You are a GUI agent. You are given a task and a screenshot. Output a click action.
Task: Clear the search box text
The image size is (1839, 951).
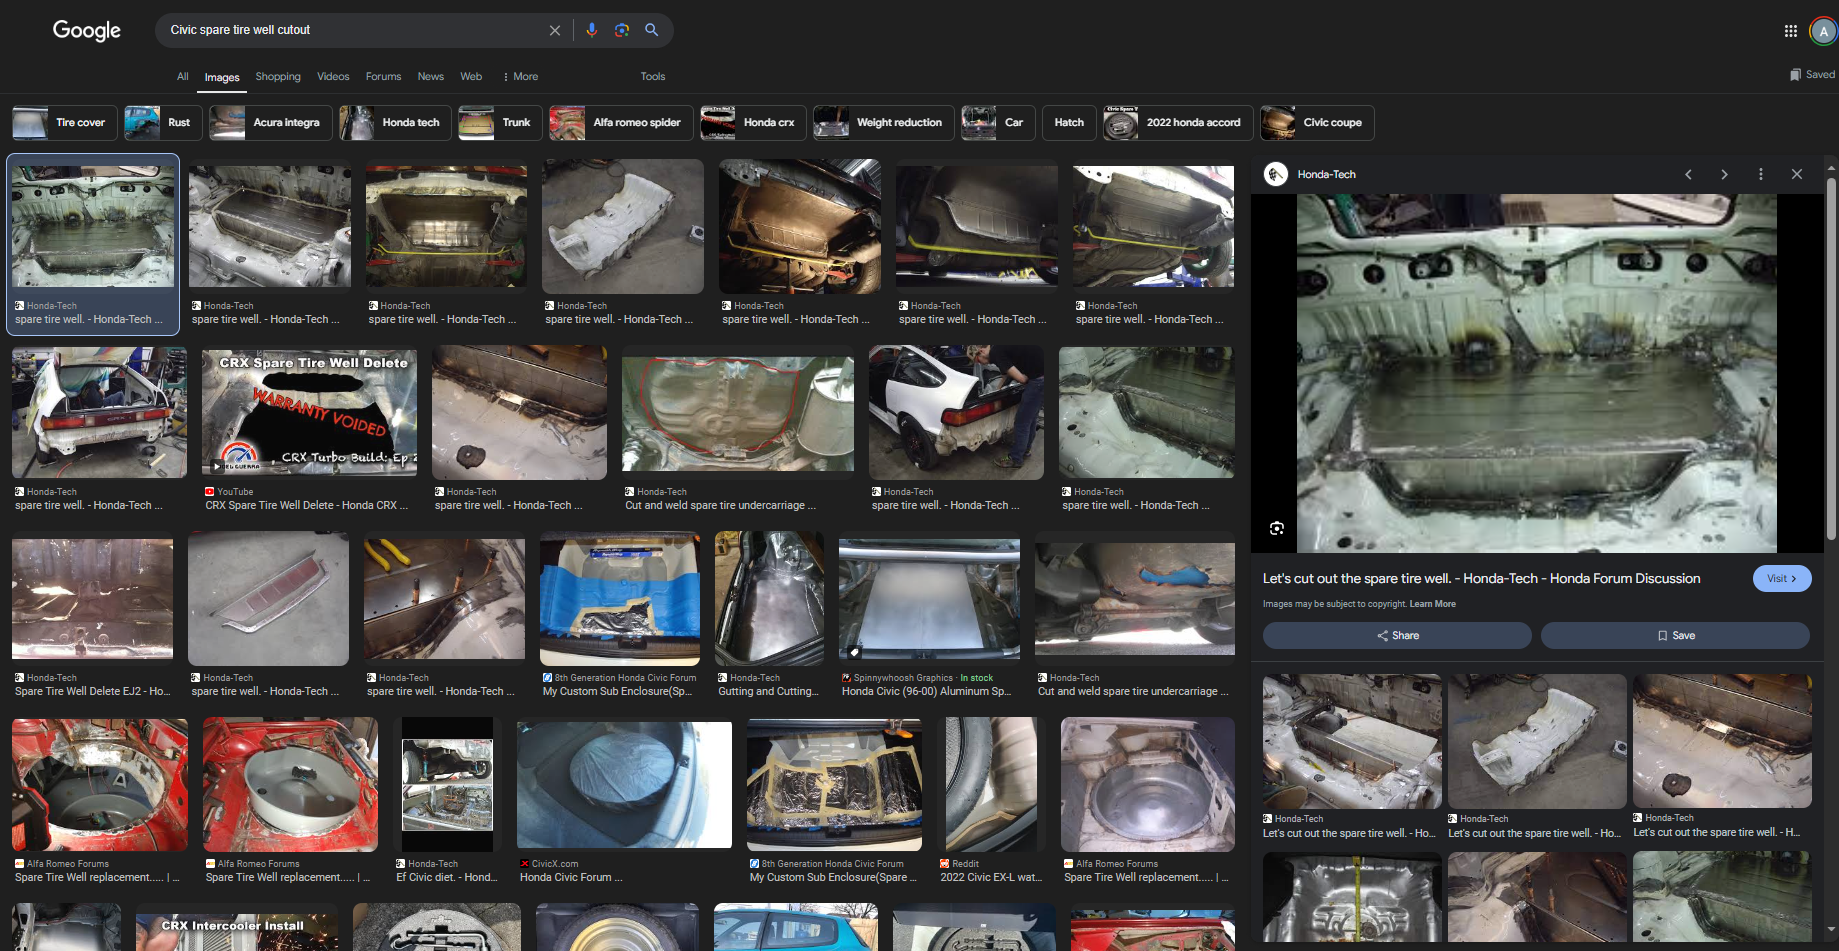(x=555, y=30)
